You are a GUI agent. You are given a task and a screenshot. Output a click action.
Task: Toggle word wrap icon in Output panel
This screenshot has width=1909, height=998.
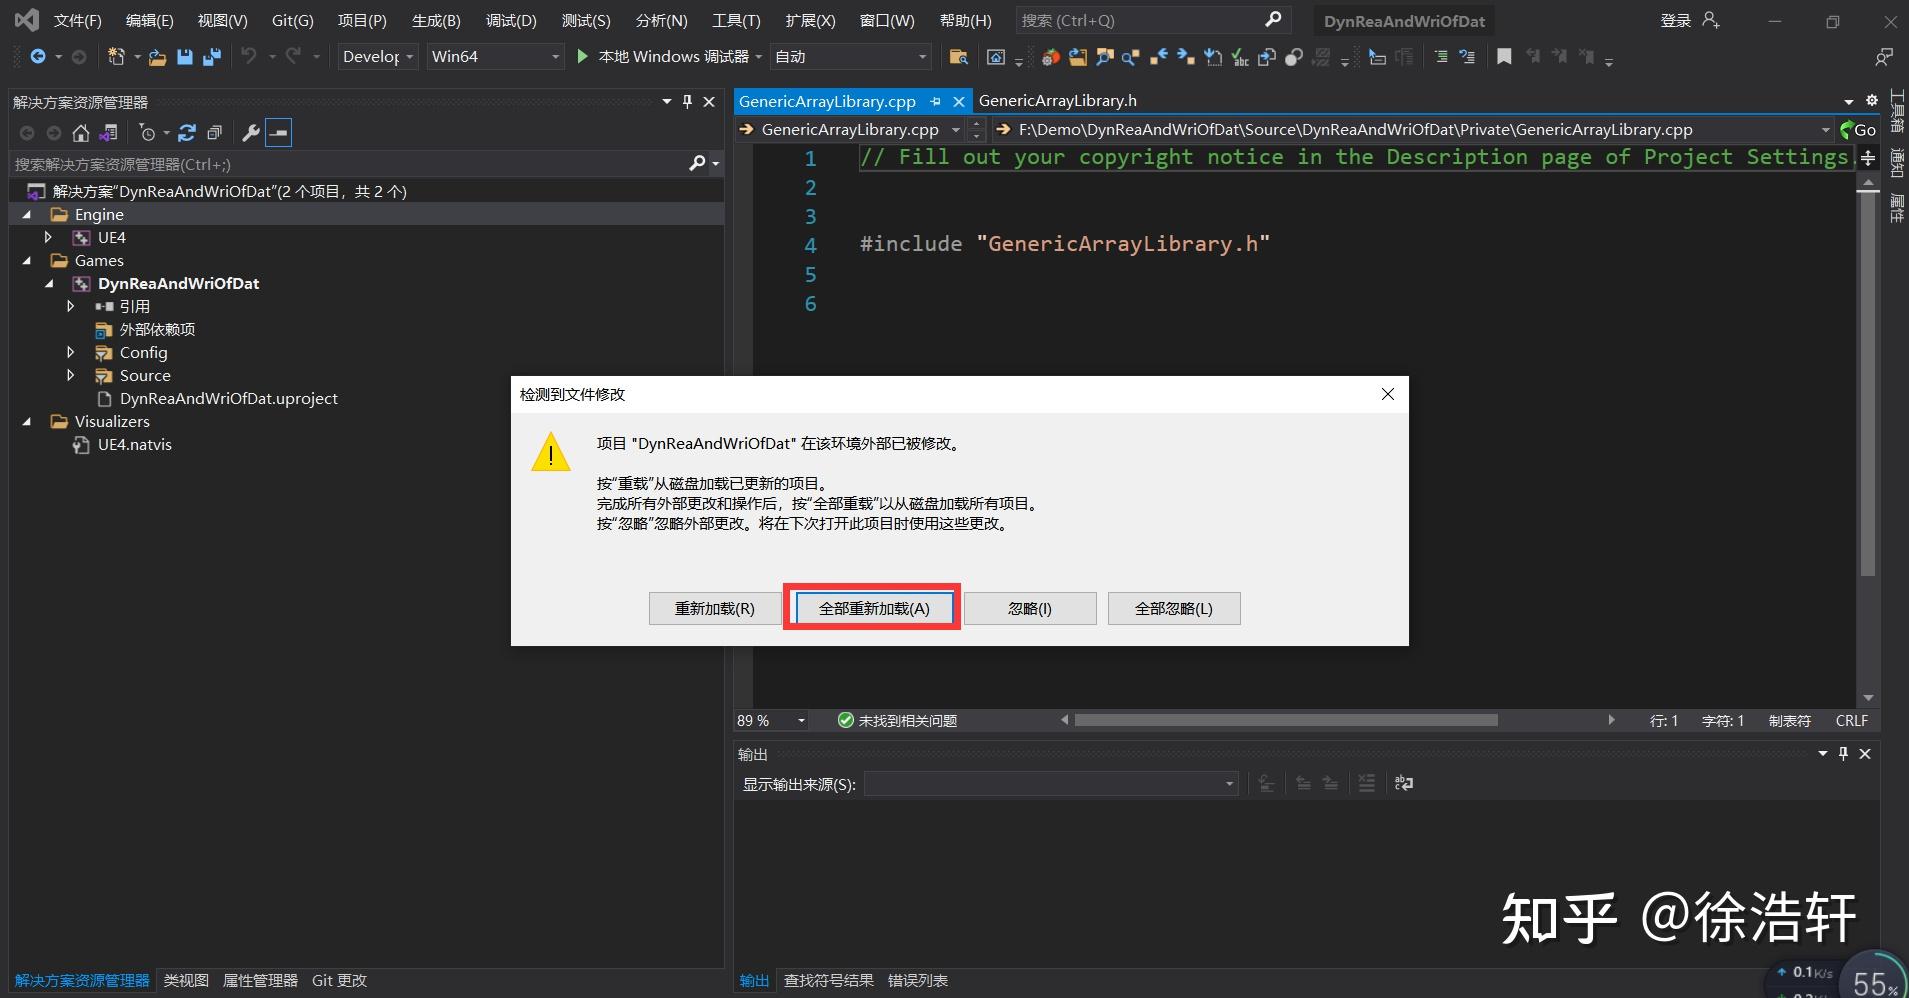1404,783
